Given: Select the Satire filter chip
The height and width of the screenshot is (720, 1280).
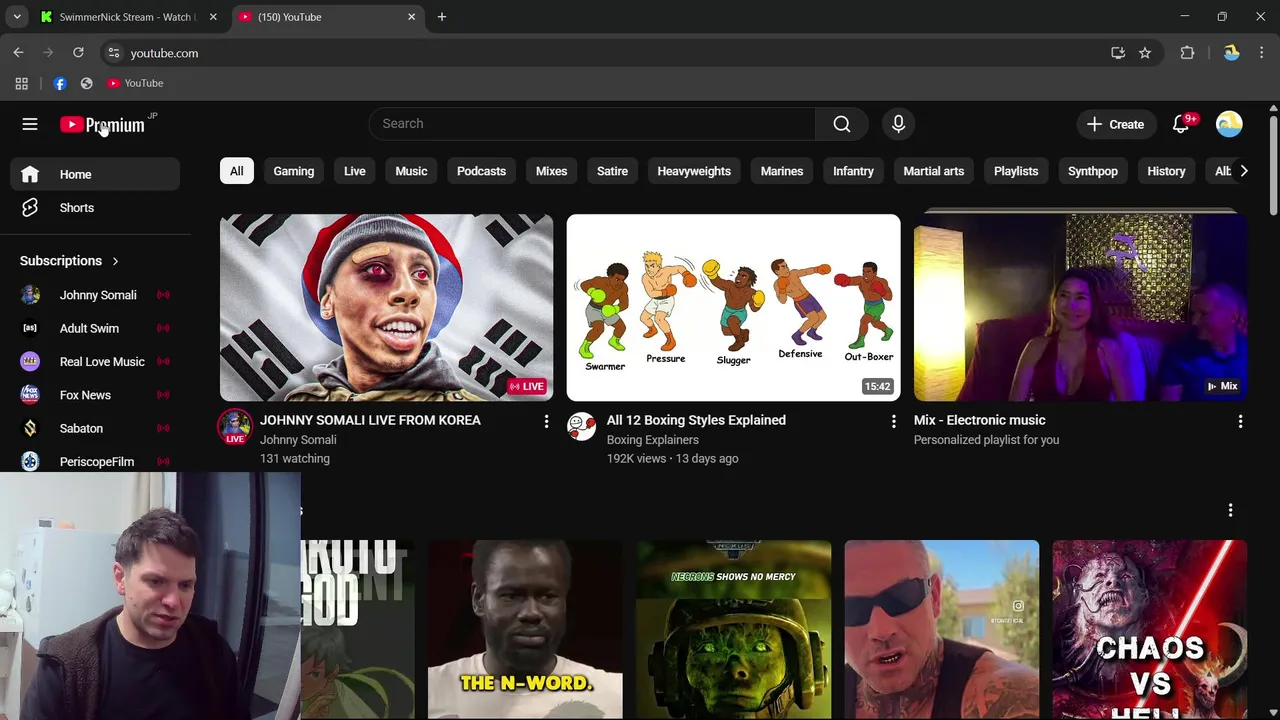Looking at the screenshot, I should point(612,171).
